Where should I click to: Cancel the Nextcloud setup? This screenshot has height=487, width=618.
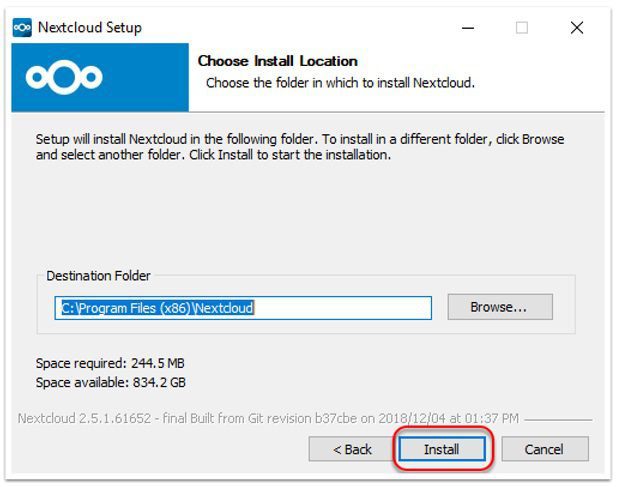545,449
